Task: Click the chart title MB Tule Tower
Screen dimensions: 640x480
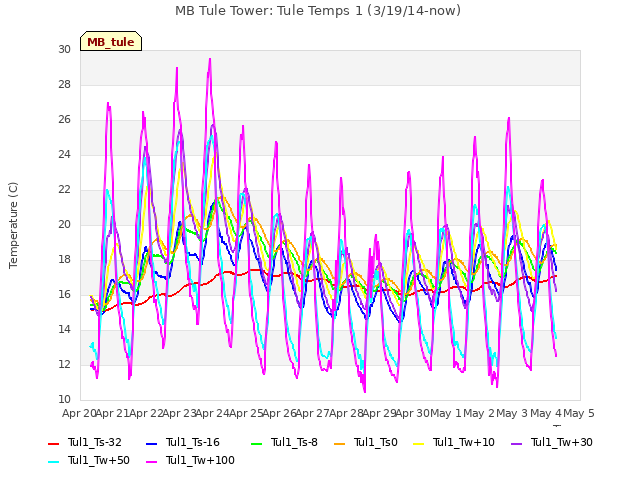Action: (318, 11)
